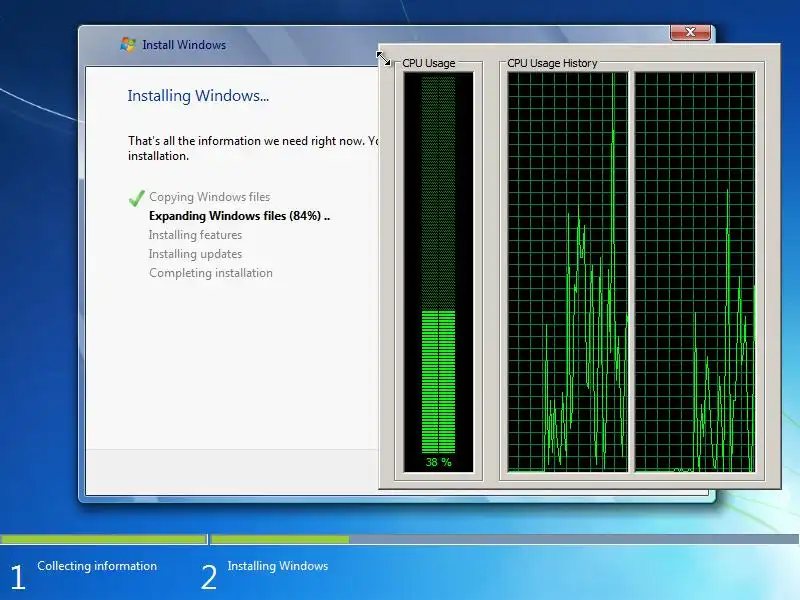Select 'Installing features' step
800x600 pixels.
click(x=195, y=235)
